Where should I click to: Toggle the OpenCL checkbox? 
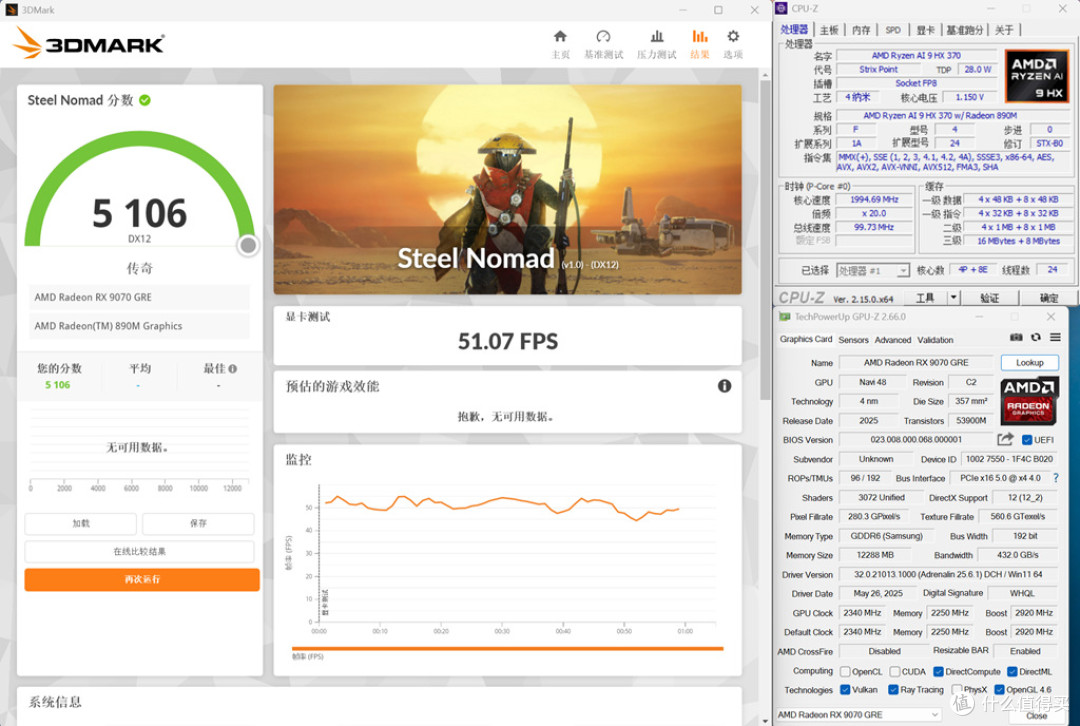(845, 672)
